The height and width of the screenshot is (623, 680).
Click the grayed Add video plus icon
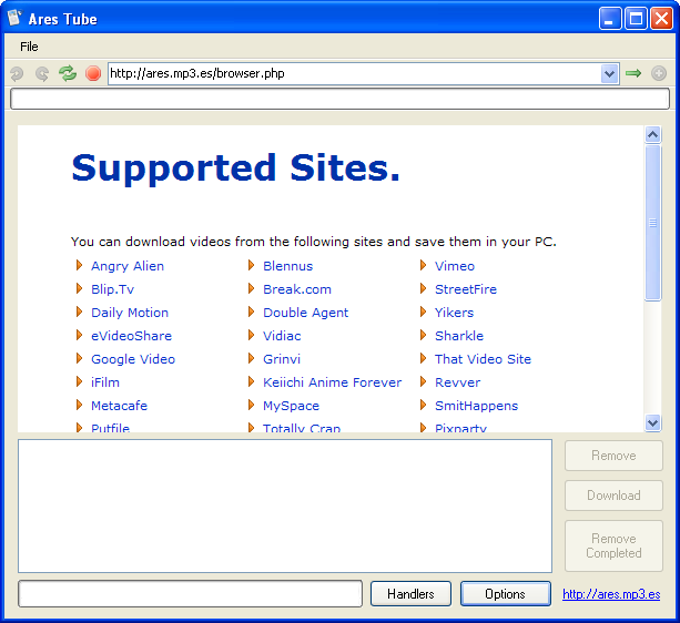pos(659,73)
